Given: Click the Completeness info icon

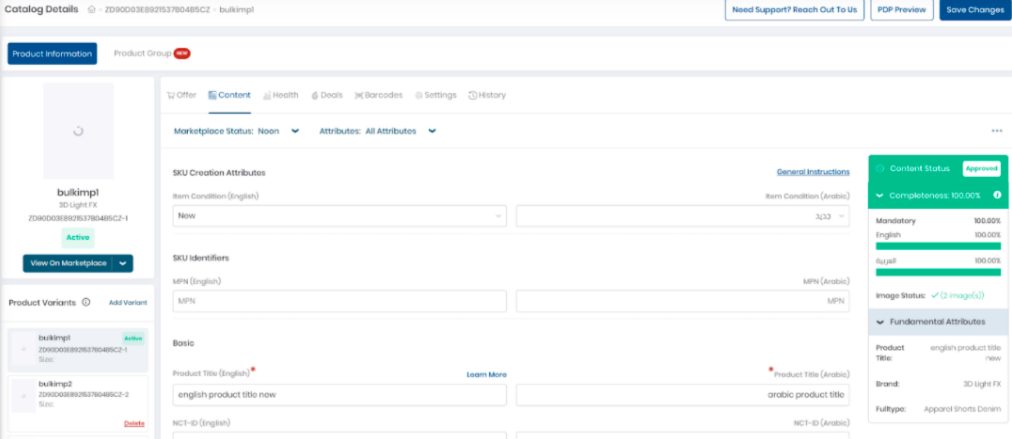Looking at the screenshot, I should tap(997, 195).
